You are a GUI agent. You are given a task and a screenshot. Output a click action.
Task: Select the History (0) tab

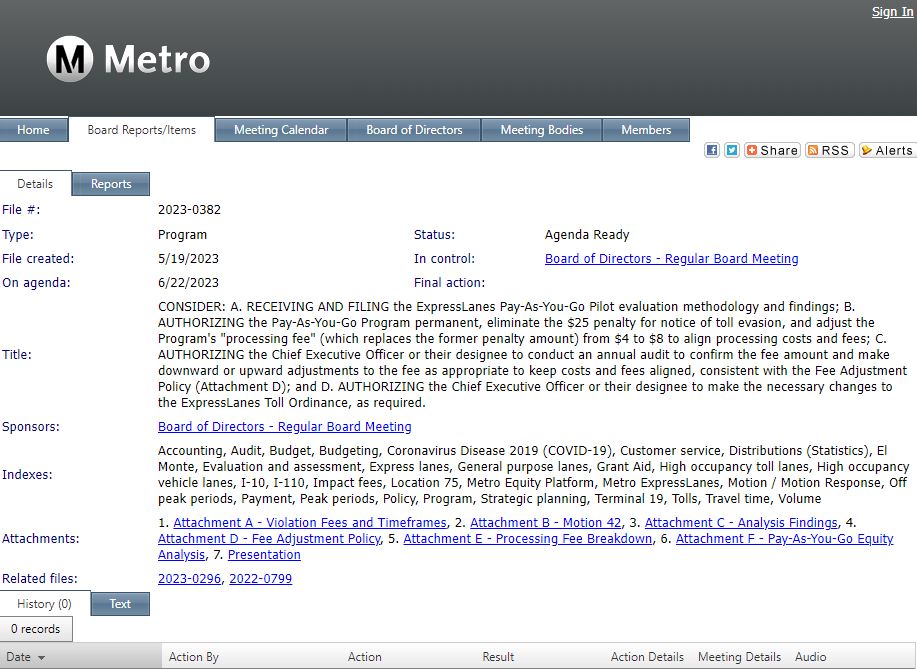coord(44,604)
